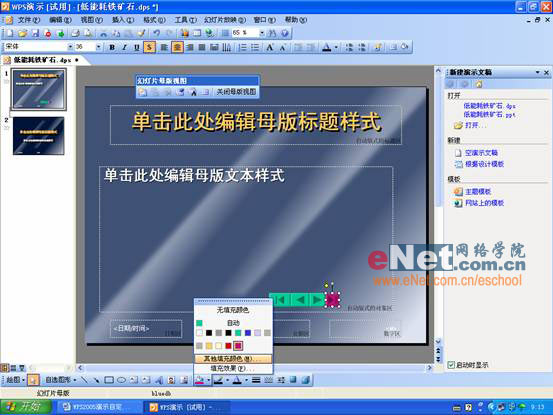553x415 pixels.
Task: Select the Line drawing tool
Action: (x=84, y=380)
